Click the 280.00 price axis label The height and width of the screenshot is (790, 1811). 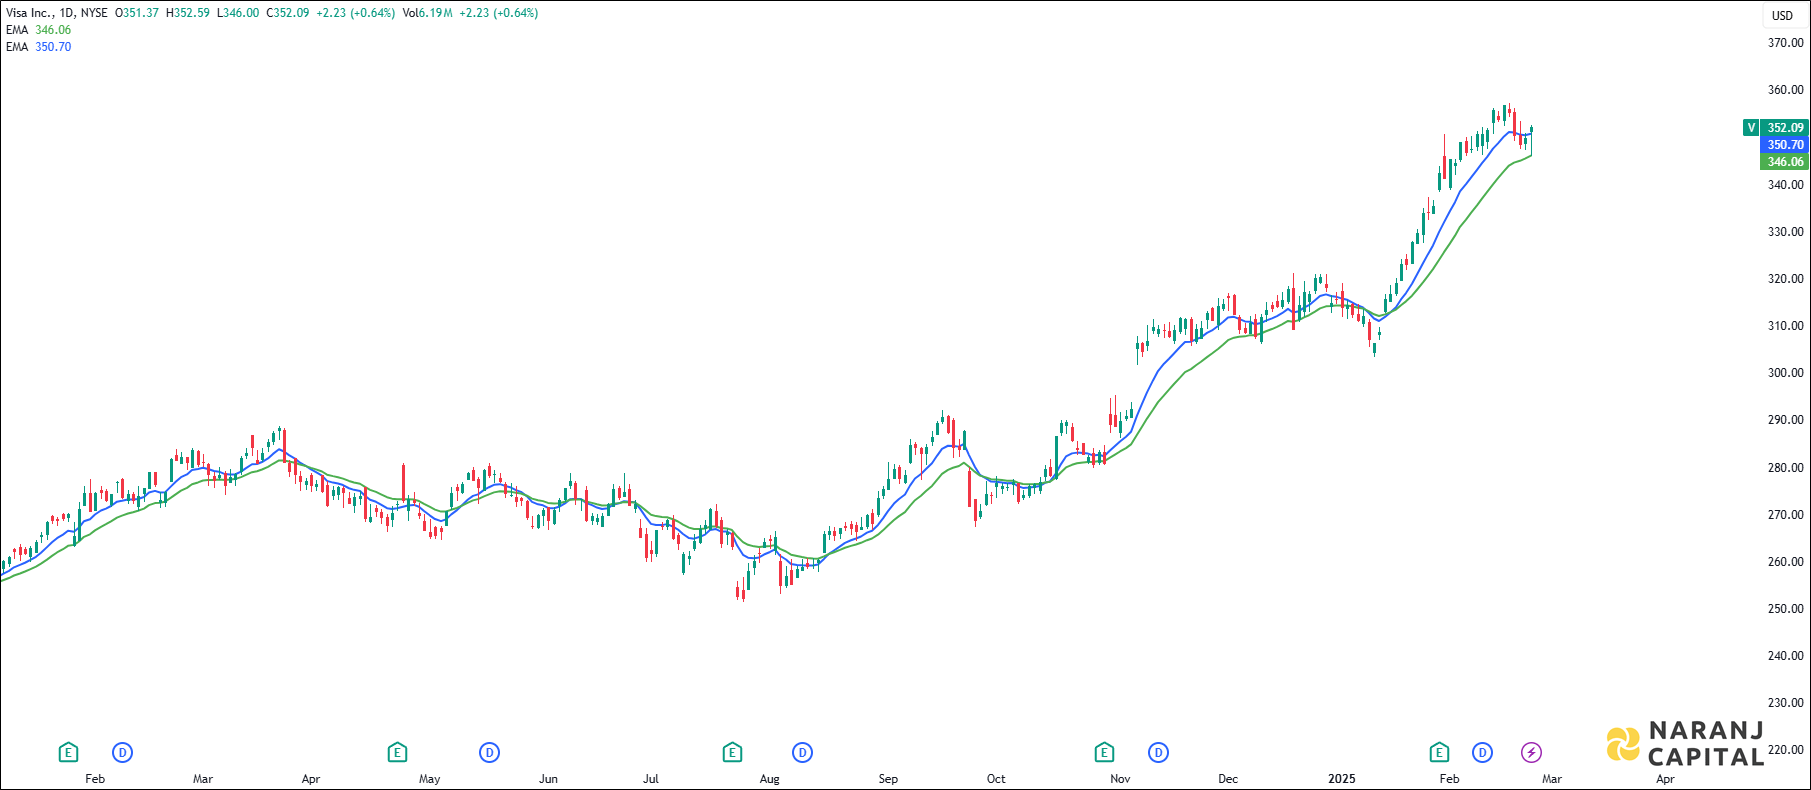(1785, 468)
